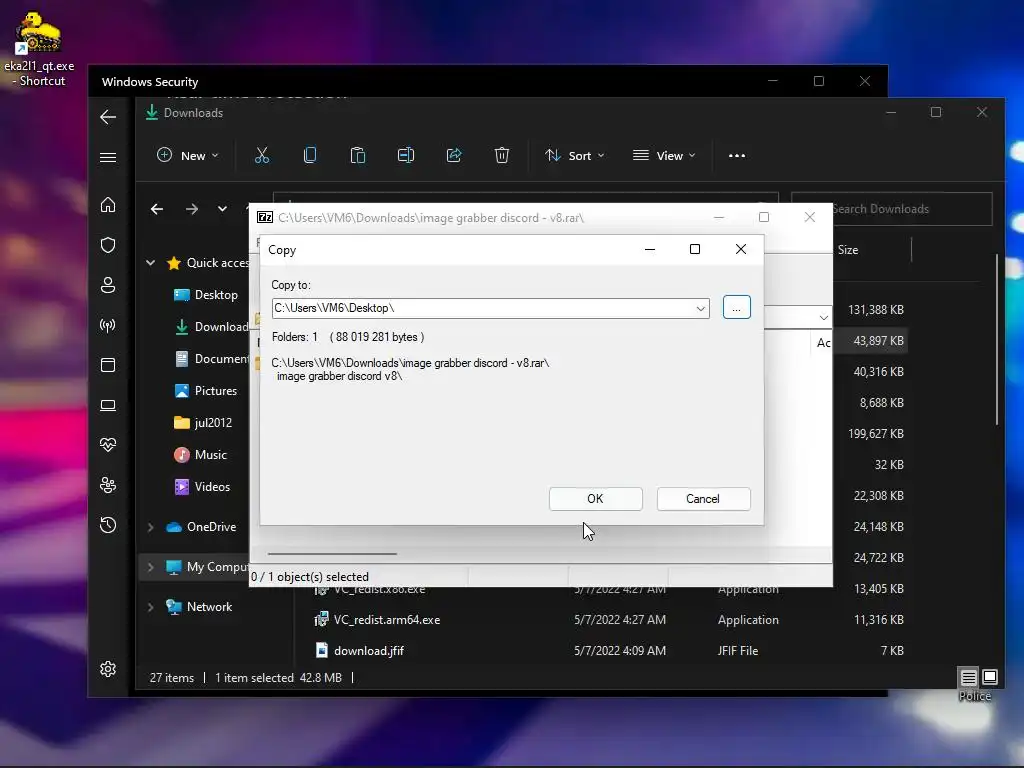Edit the Copy to destination path field
Viewport: 1024px width, 768px height.
pos(483,308)
